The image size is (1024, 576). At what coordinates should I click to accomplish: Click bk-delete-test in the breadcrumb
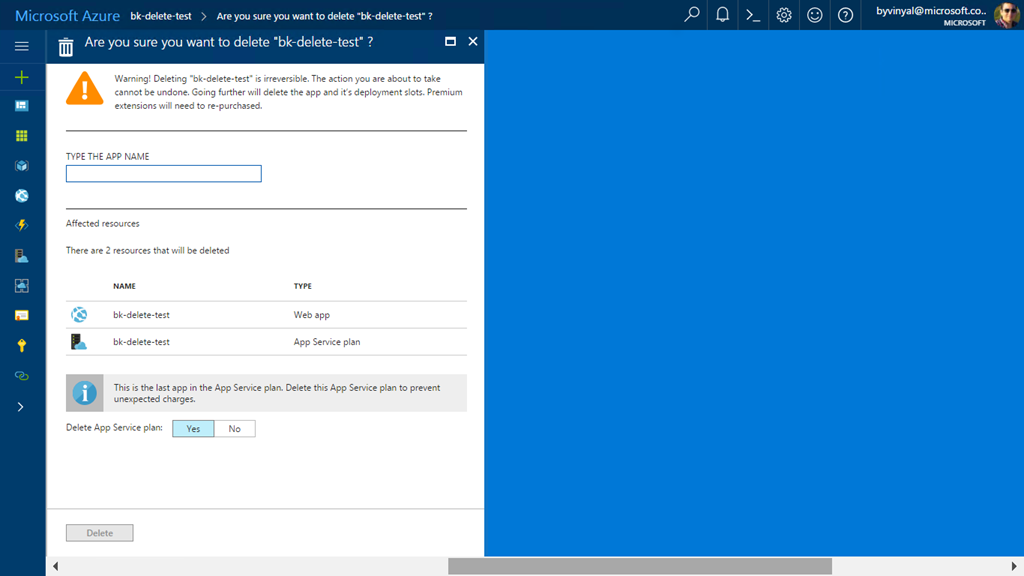click(161, 16)
